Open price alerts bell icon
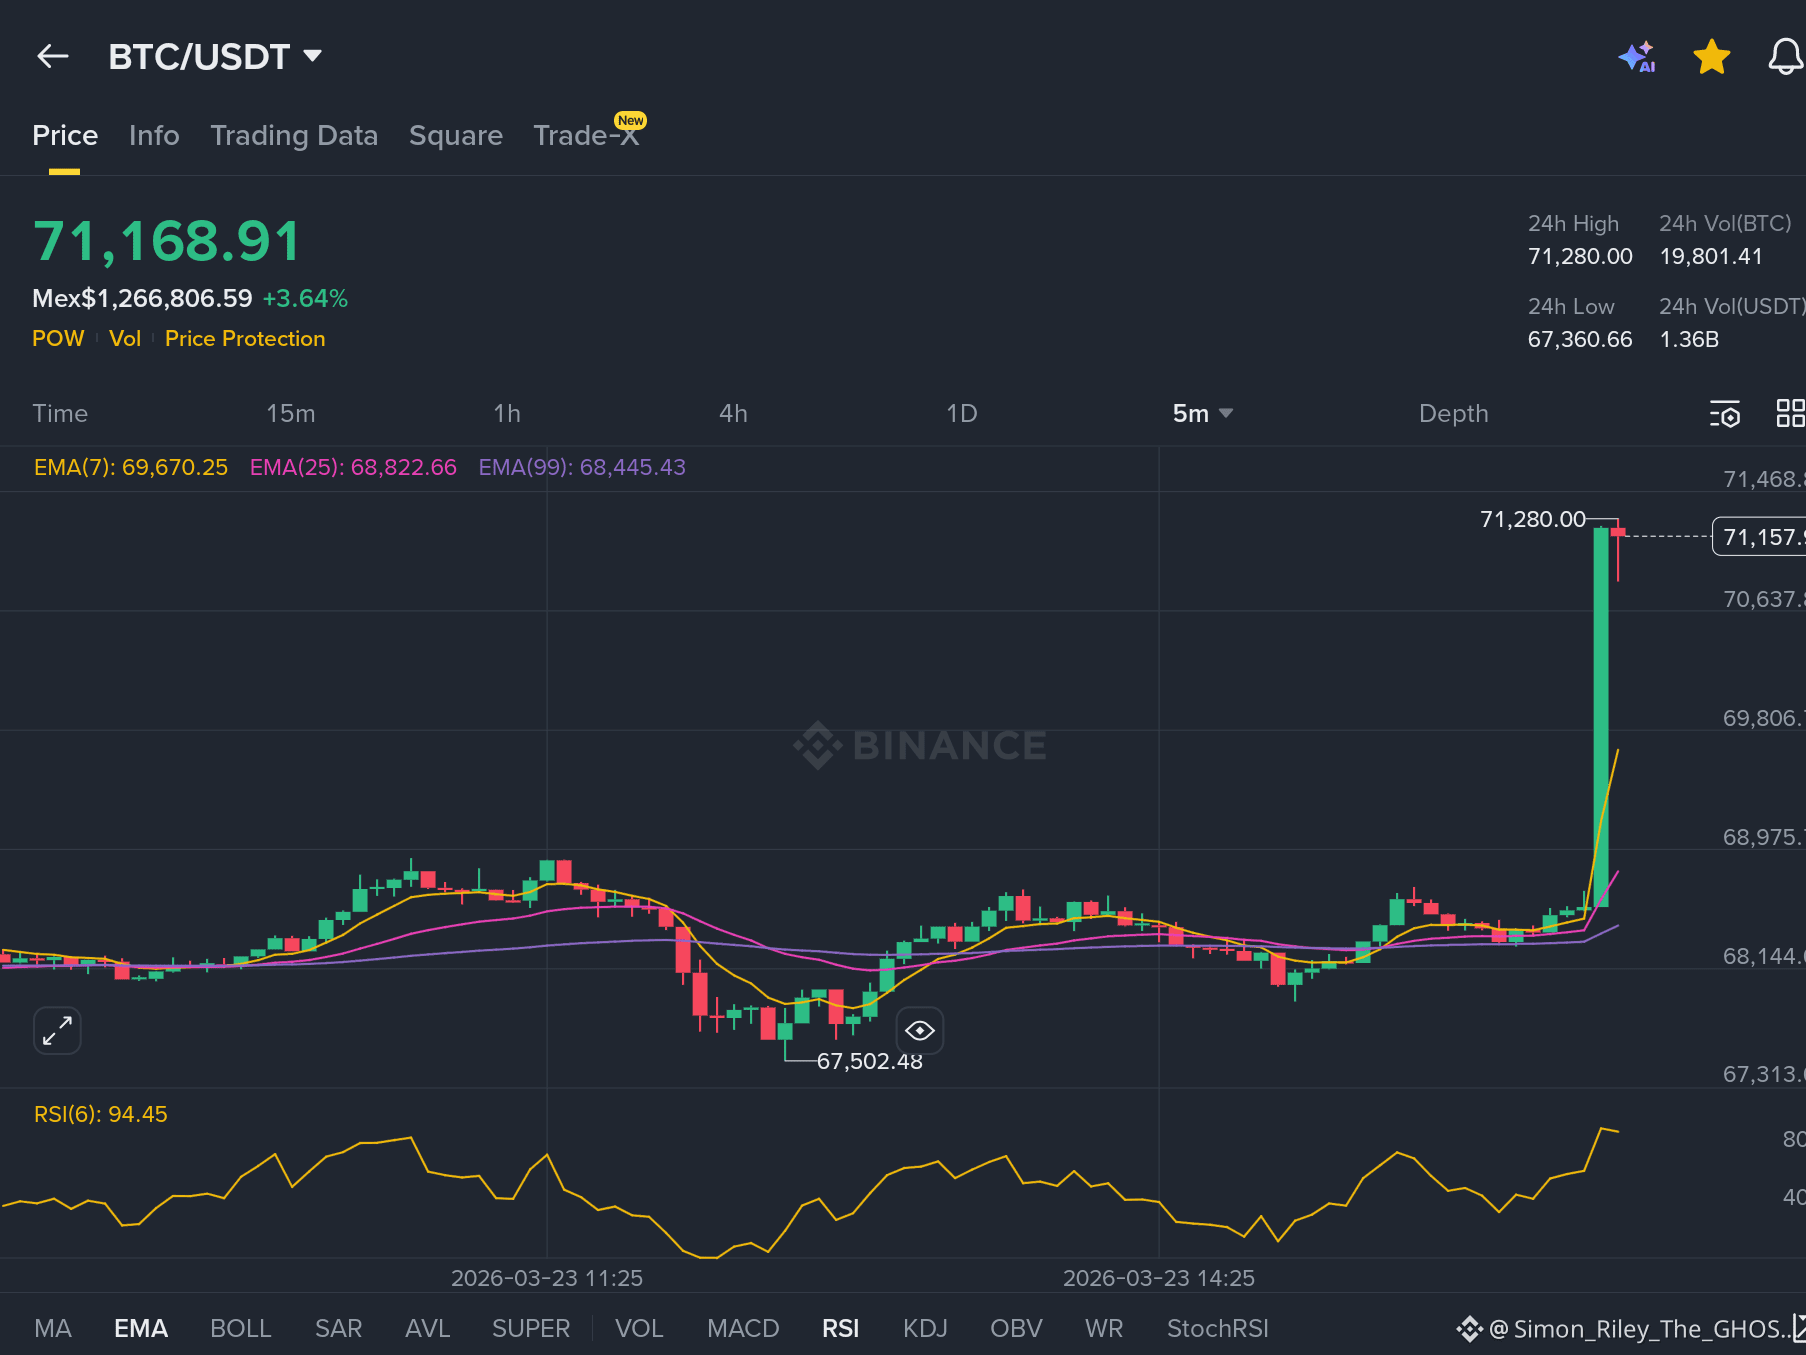The height and width of the screenshot is (1355, 1806). (x=1786, y=57)
